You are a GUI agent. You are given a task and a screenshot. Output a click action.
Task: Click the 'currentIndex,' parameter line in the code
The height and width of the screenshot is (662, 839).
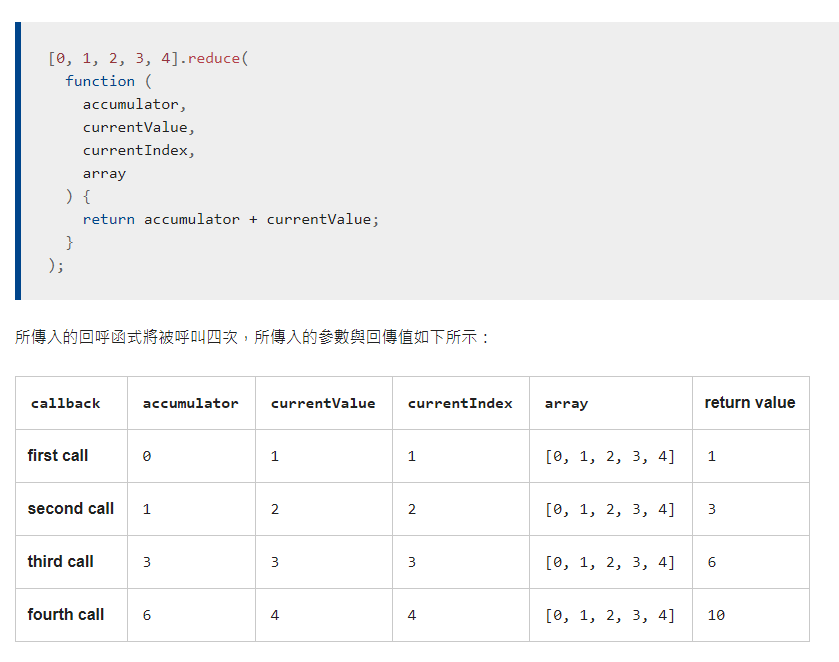click(x=139, y=150)
